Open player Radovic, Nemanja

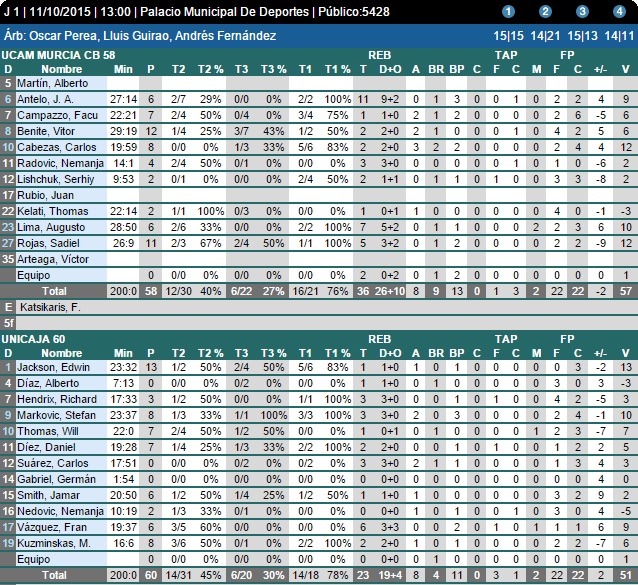(x=60, y=163)
